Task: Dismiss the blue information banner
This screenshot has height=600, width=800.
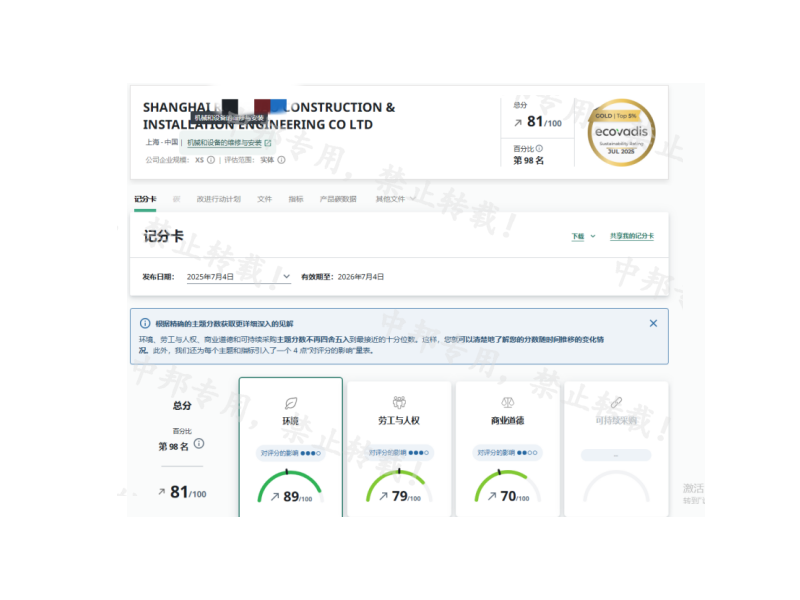Action: click(653, 323)
